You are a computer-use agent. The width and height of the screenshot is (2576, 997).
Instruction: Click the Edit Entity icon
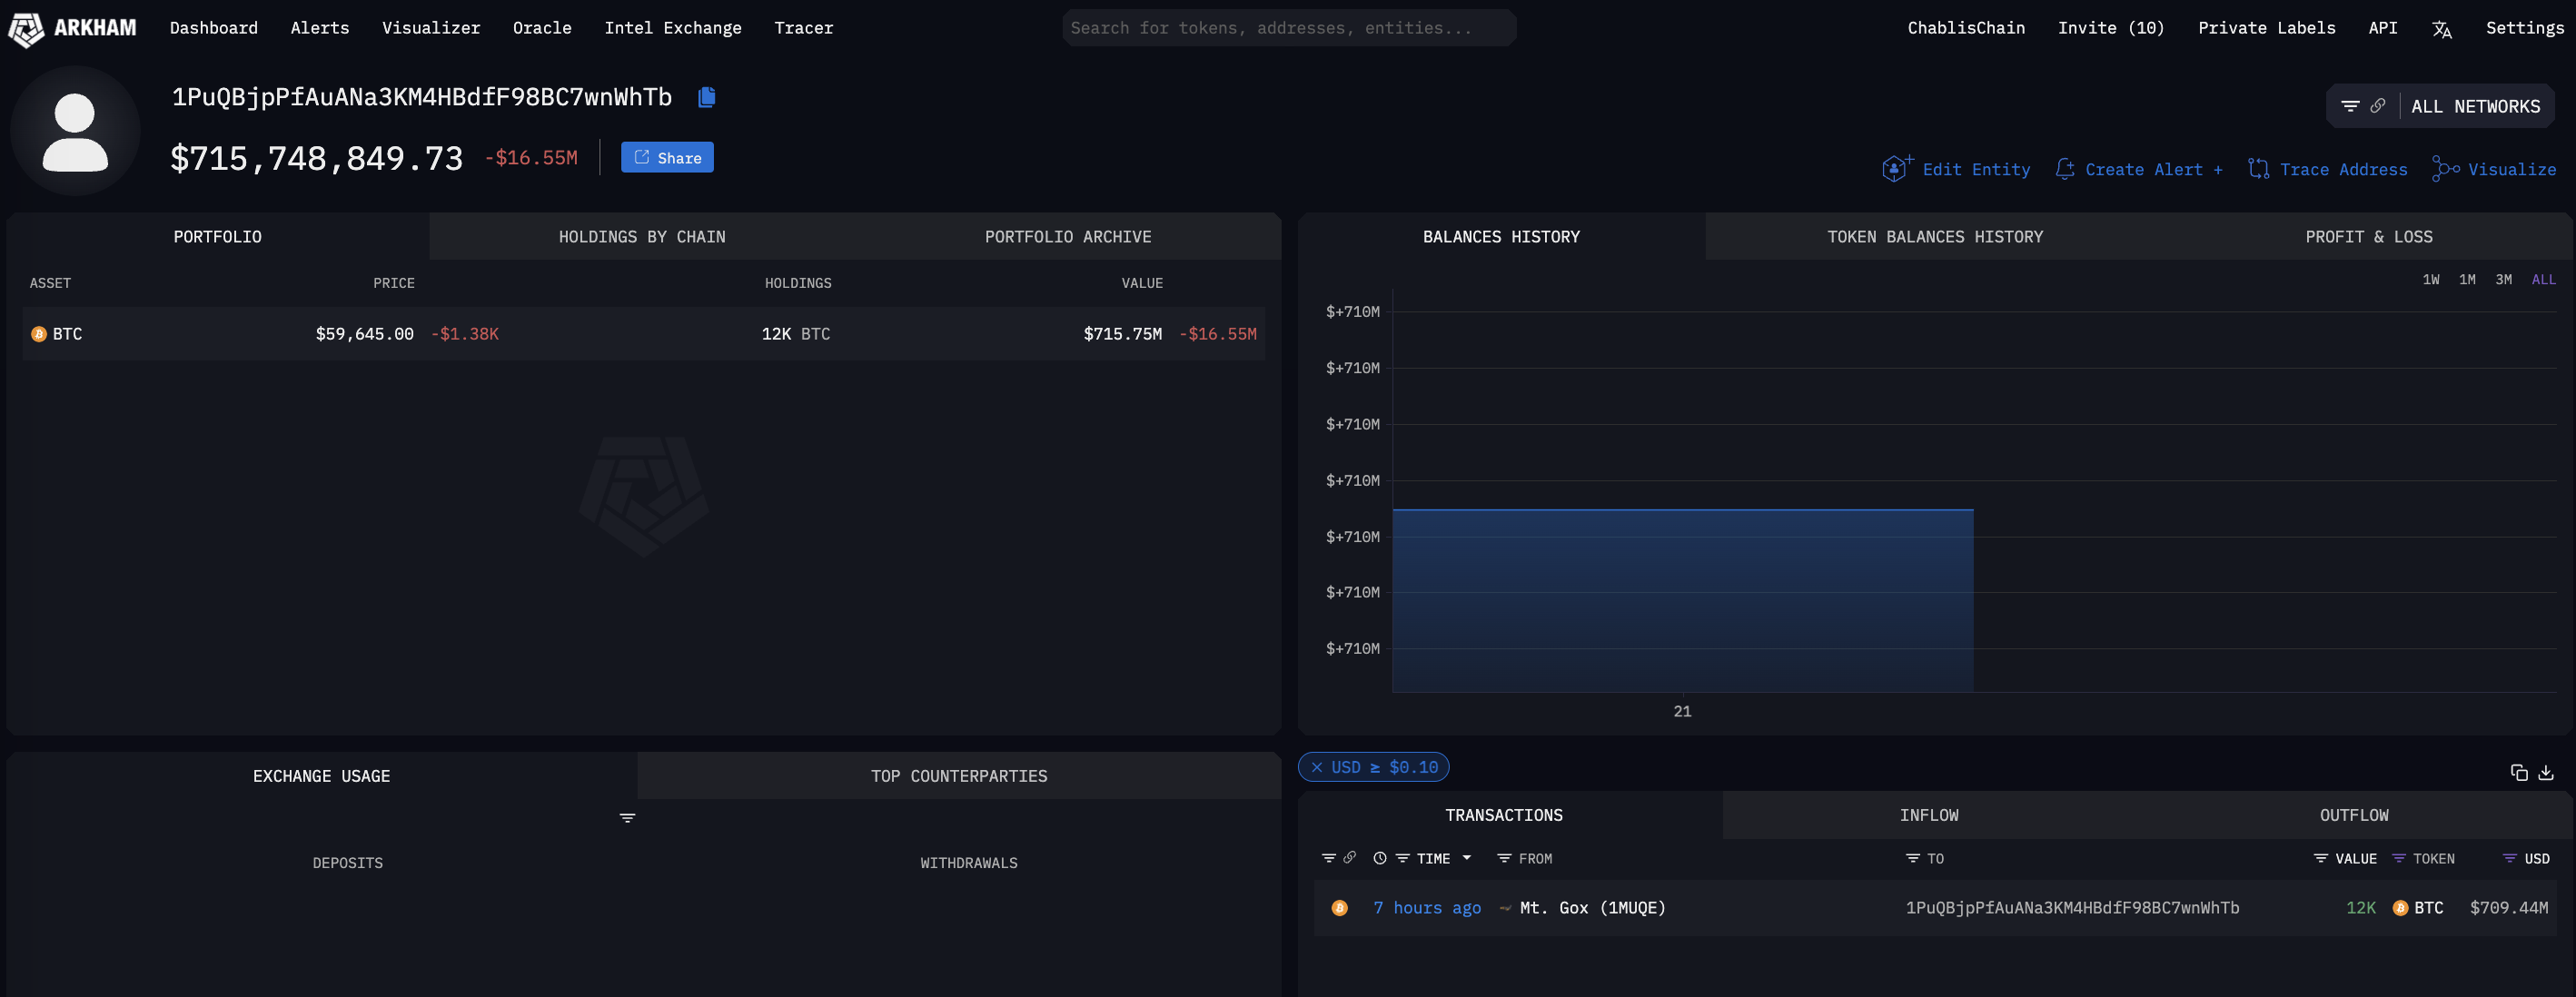pos(1896,168)
